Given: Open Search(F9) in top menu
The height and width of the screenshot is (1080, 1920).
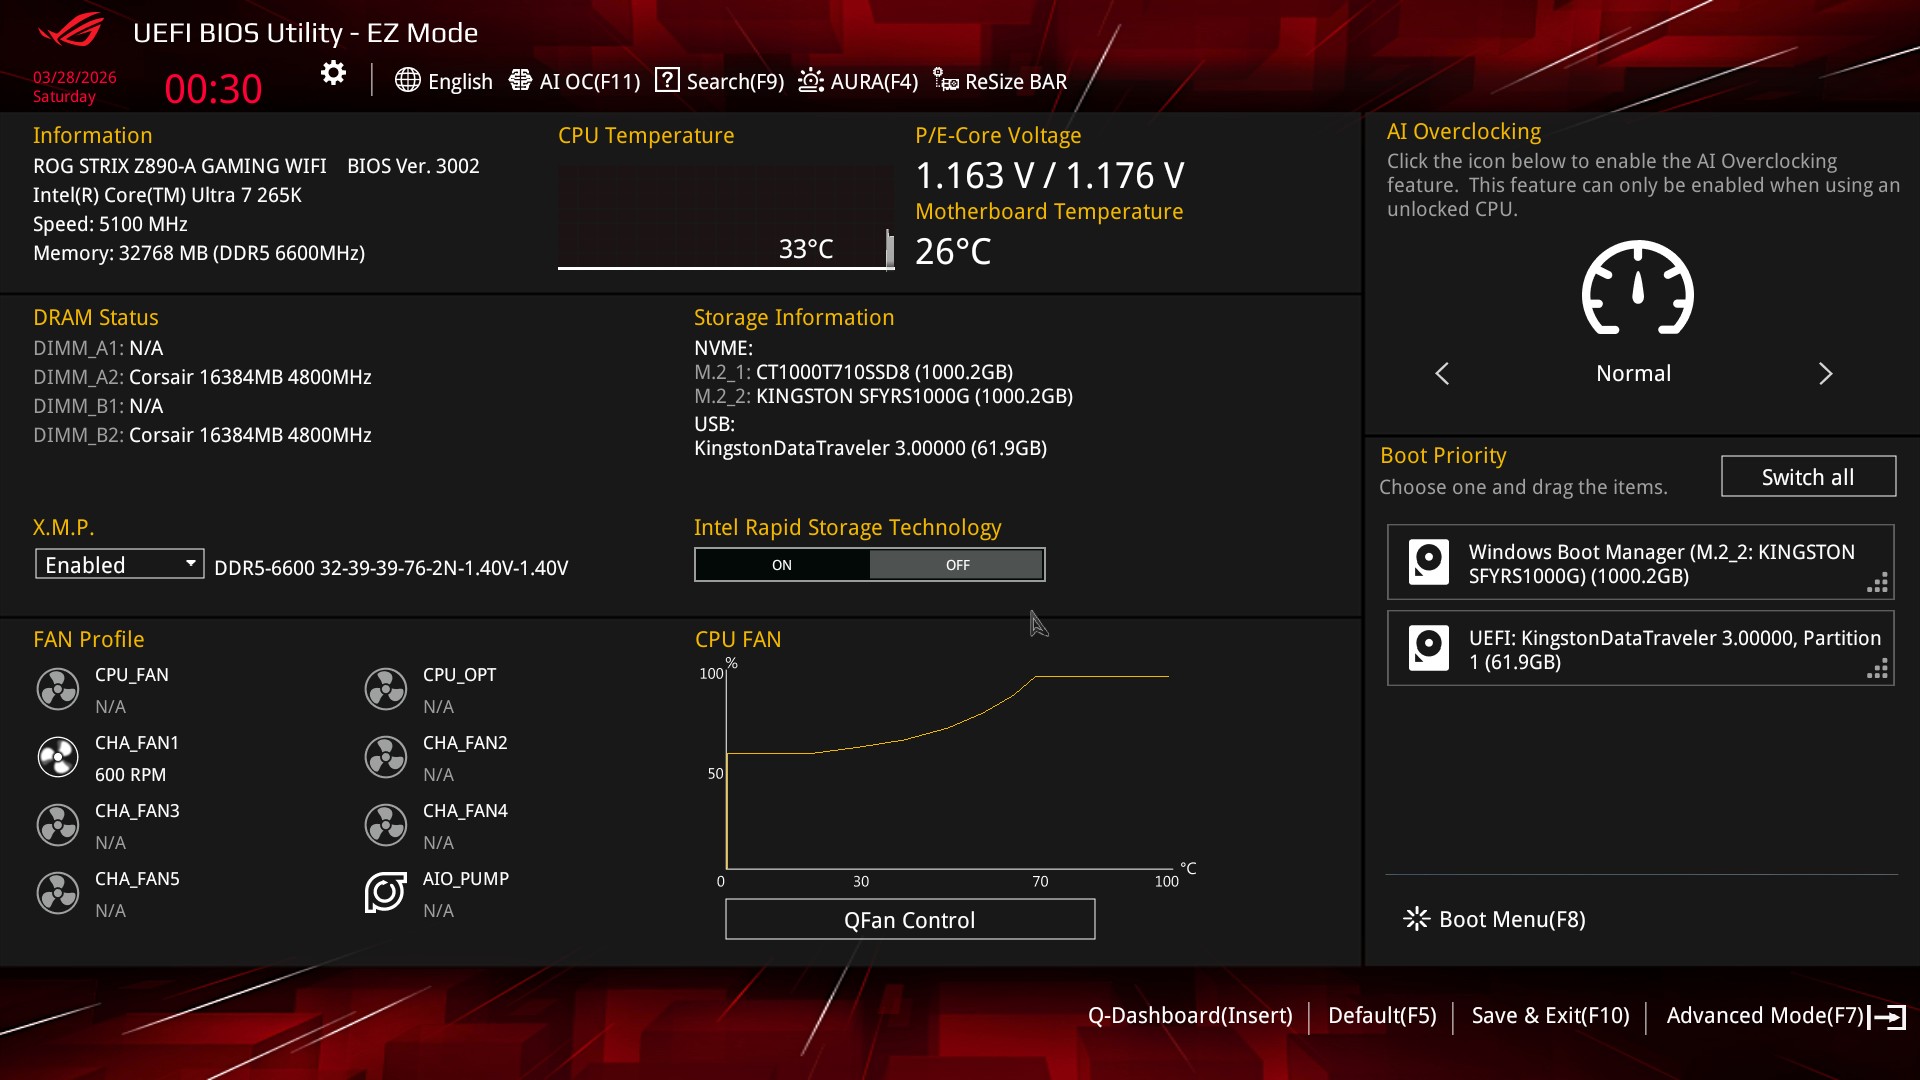Looking at the screenshot, I should coord(720,81).
